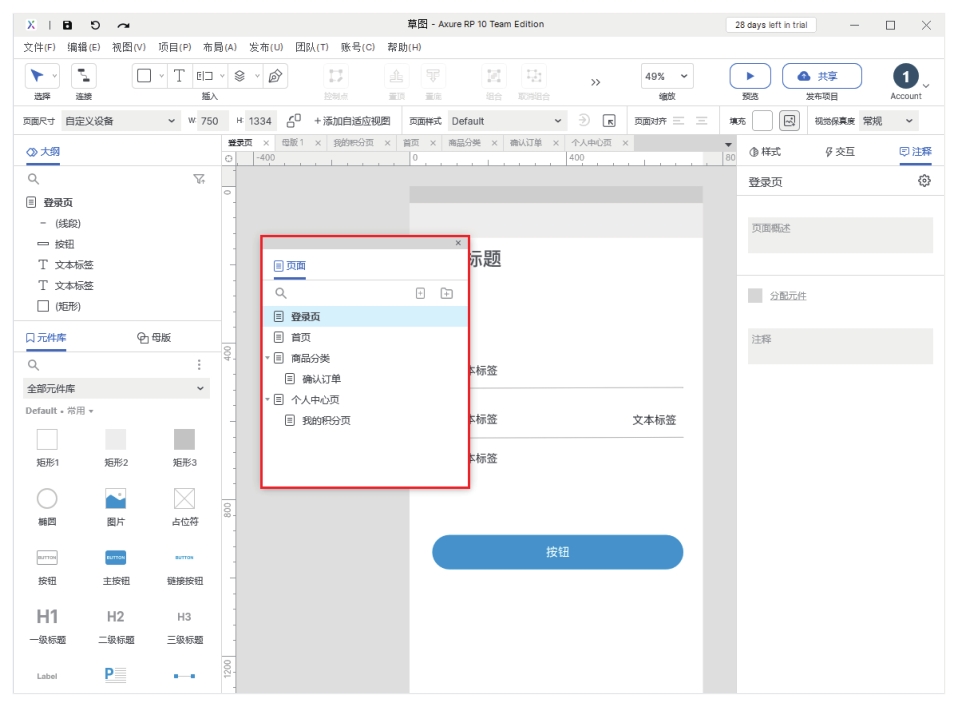954x702 pixels.
Task: Collapse the 商品分类 page tree node
Action: tap(268, 358)
